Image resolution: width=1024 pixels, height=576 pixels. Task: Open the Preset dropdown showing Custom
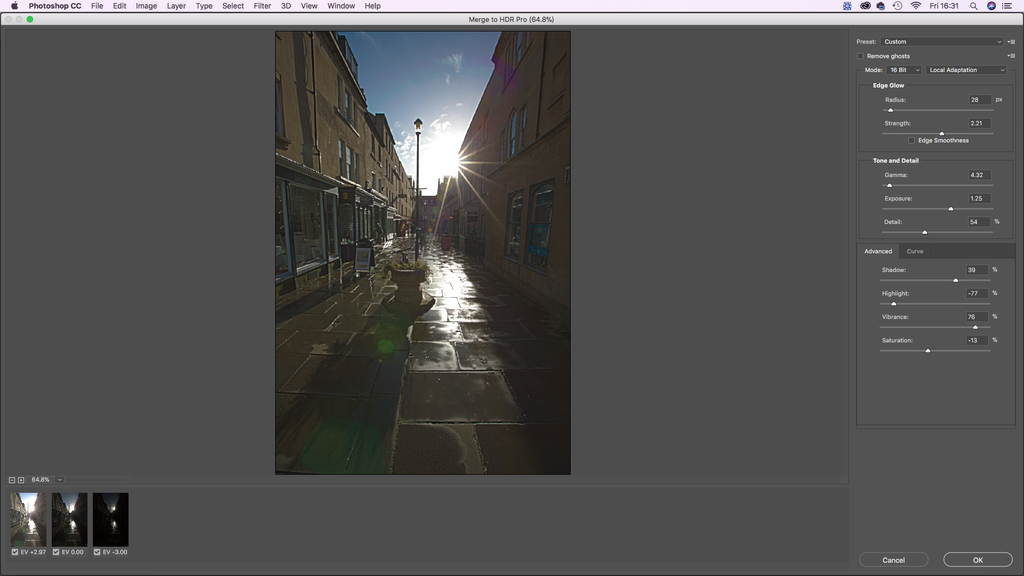point(941,42)
